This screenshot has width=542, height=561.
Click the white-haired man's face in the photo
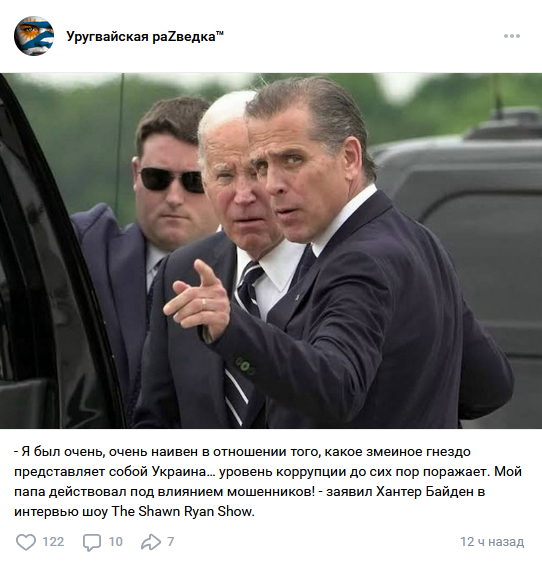238,193
